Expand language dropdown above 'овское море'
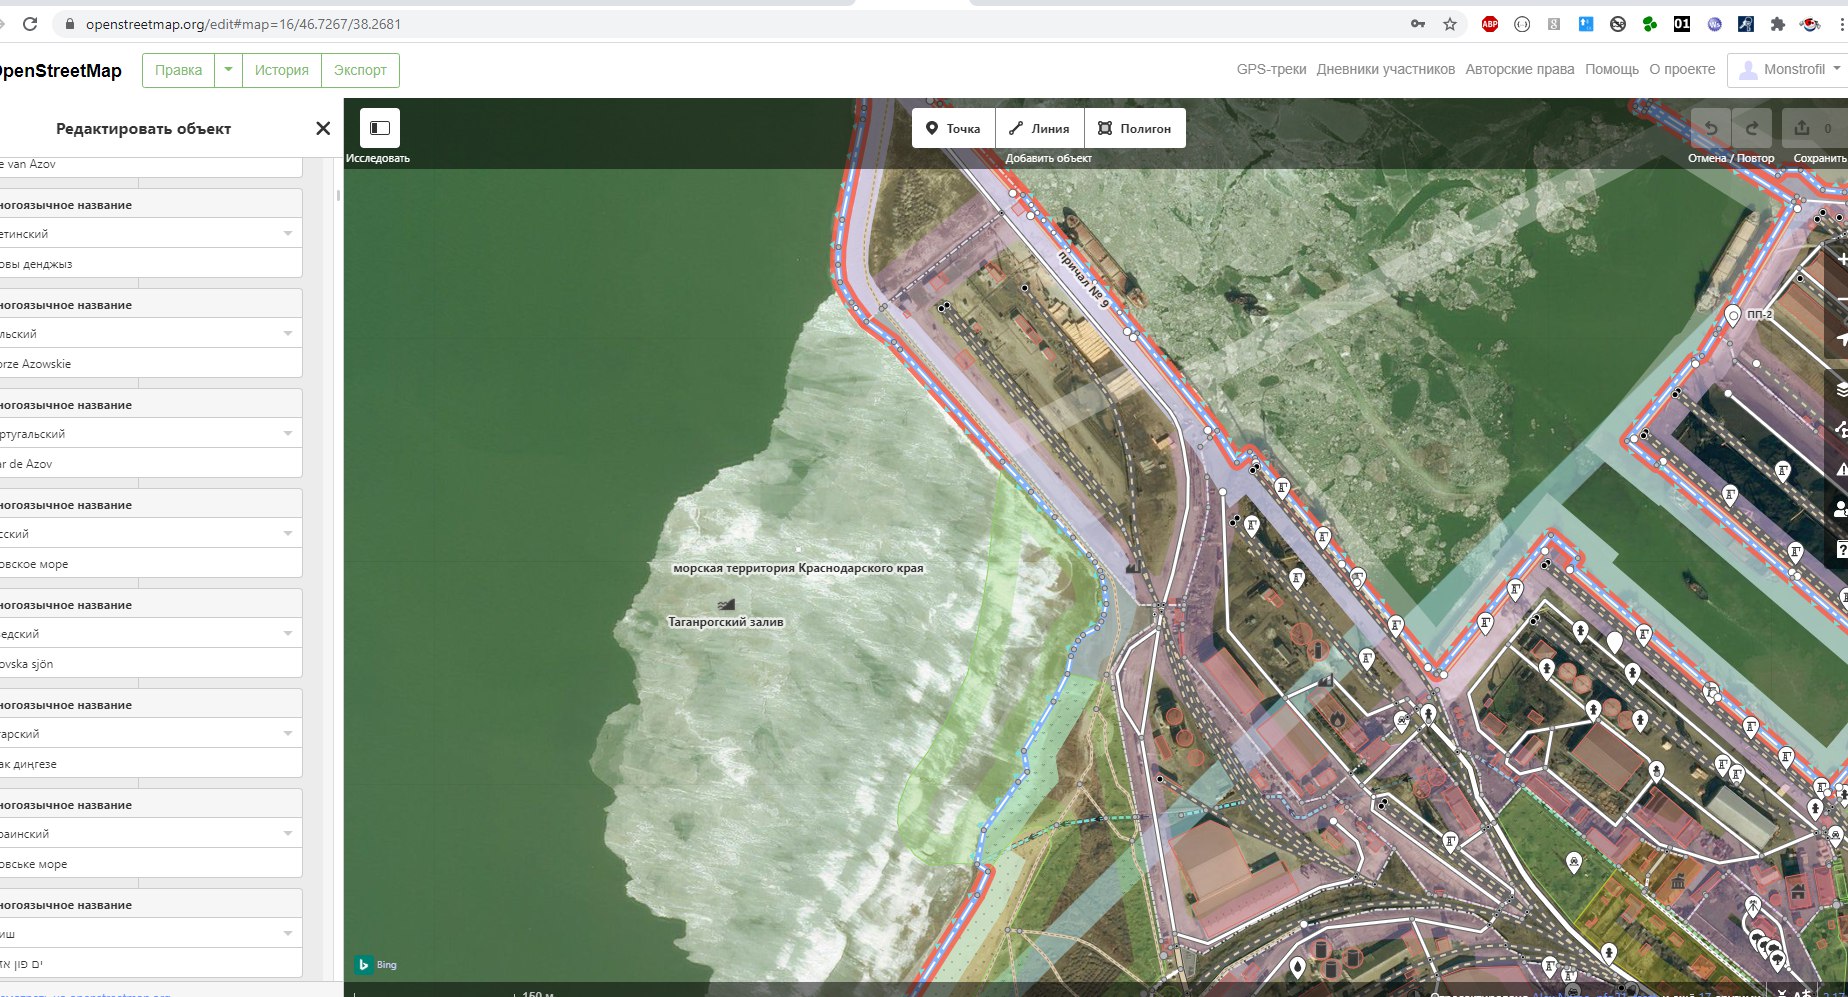The width and height of the screenshot is (1848, 997). point(288,533)
